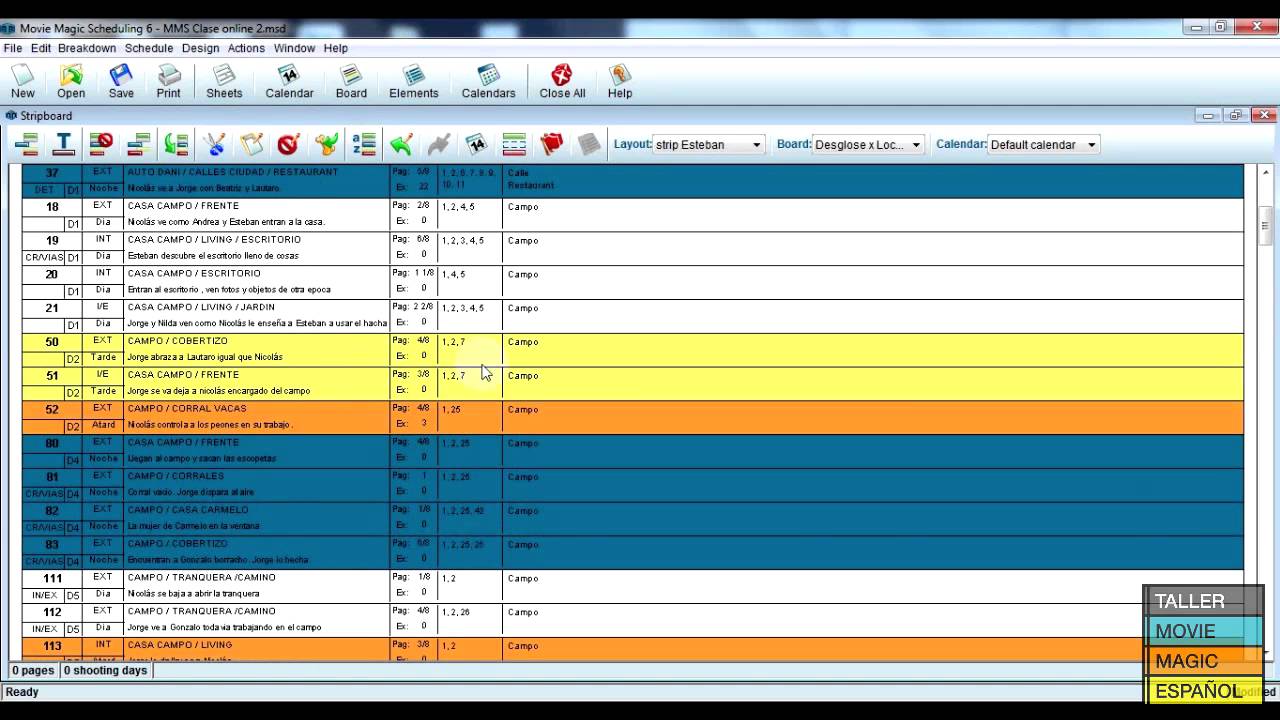Click the green undo arrow icon
Image resolution: width=1280 pixels, height=720 pixels.
[401, 144]
